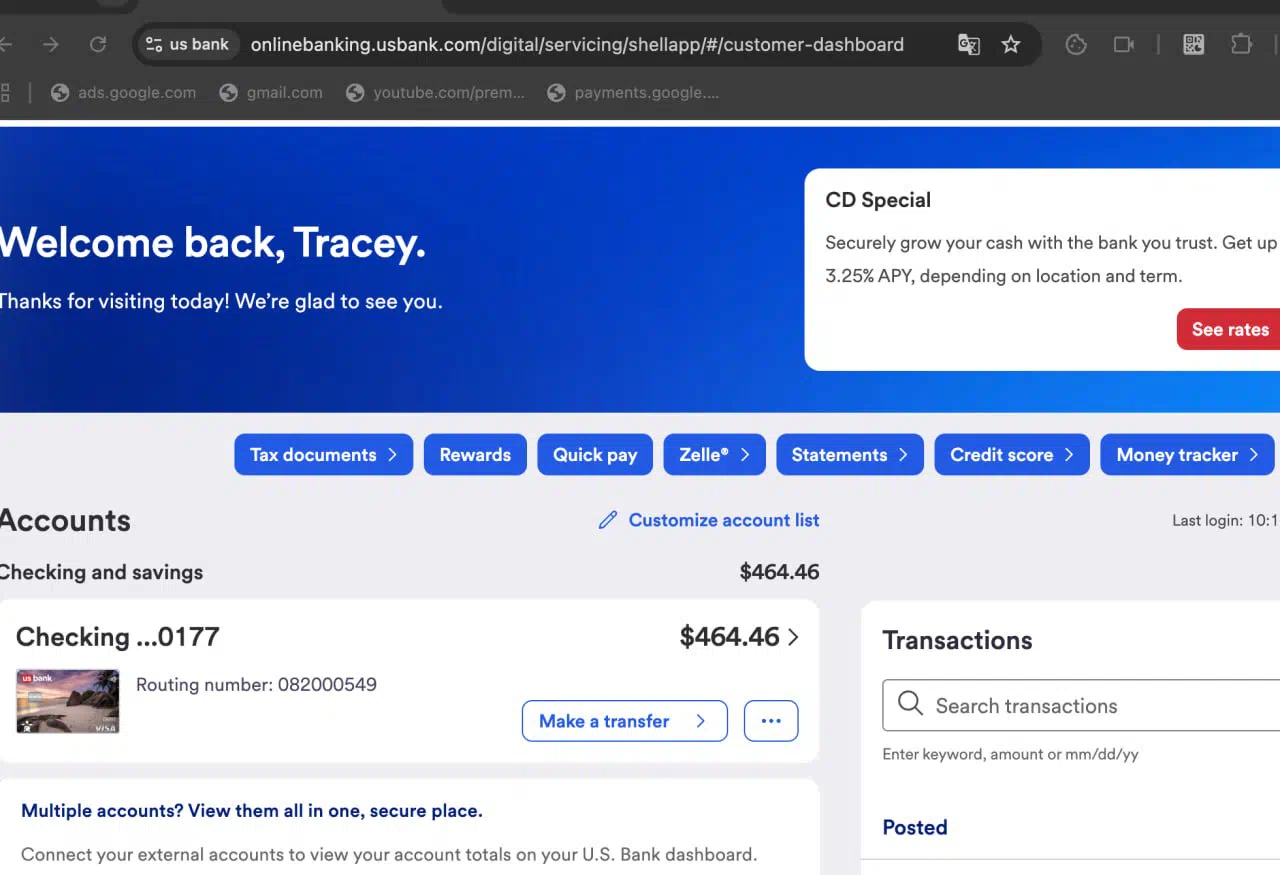The image size is (1280, 875).
Task: Click the Routing number: 082000549 text
Action: point(256,685)
